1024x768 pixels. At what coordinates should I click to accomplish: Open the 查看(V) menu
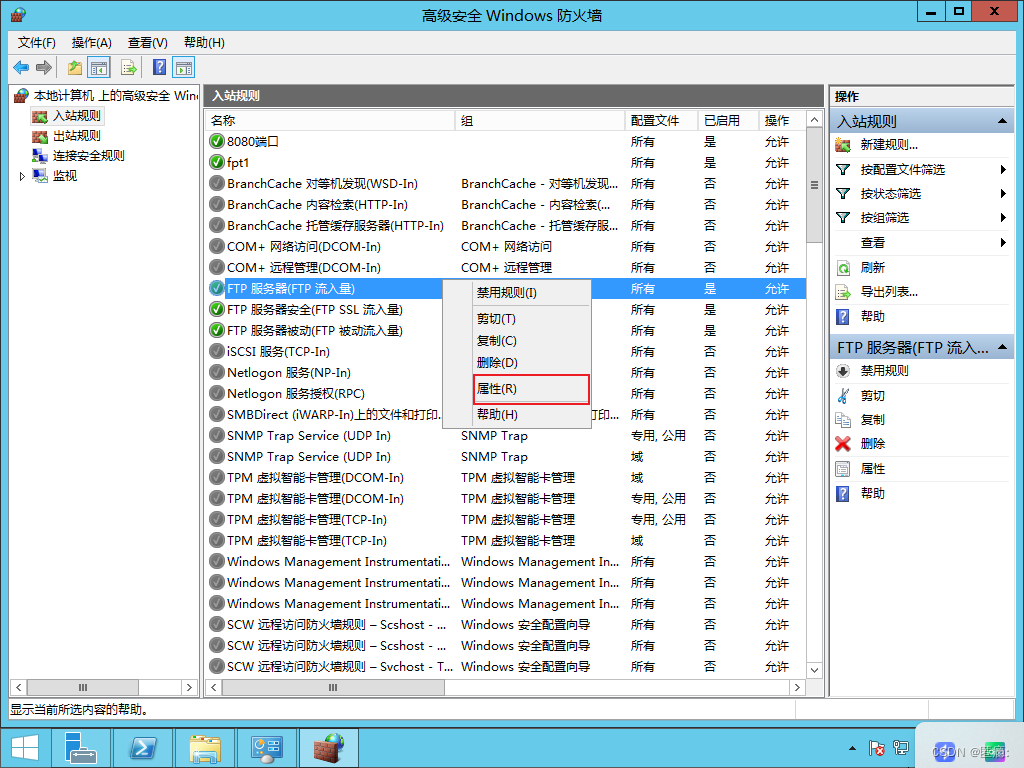click(x=148, y=42)
